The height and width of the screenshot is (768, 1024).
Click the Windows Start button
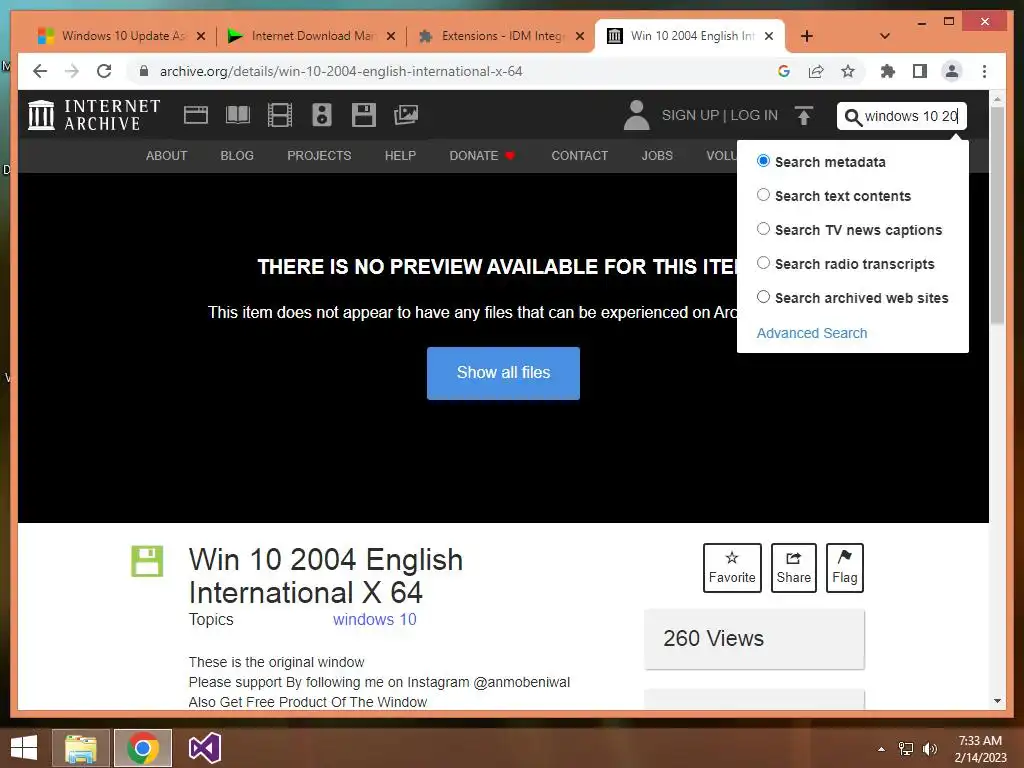[x=24, y=748]
